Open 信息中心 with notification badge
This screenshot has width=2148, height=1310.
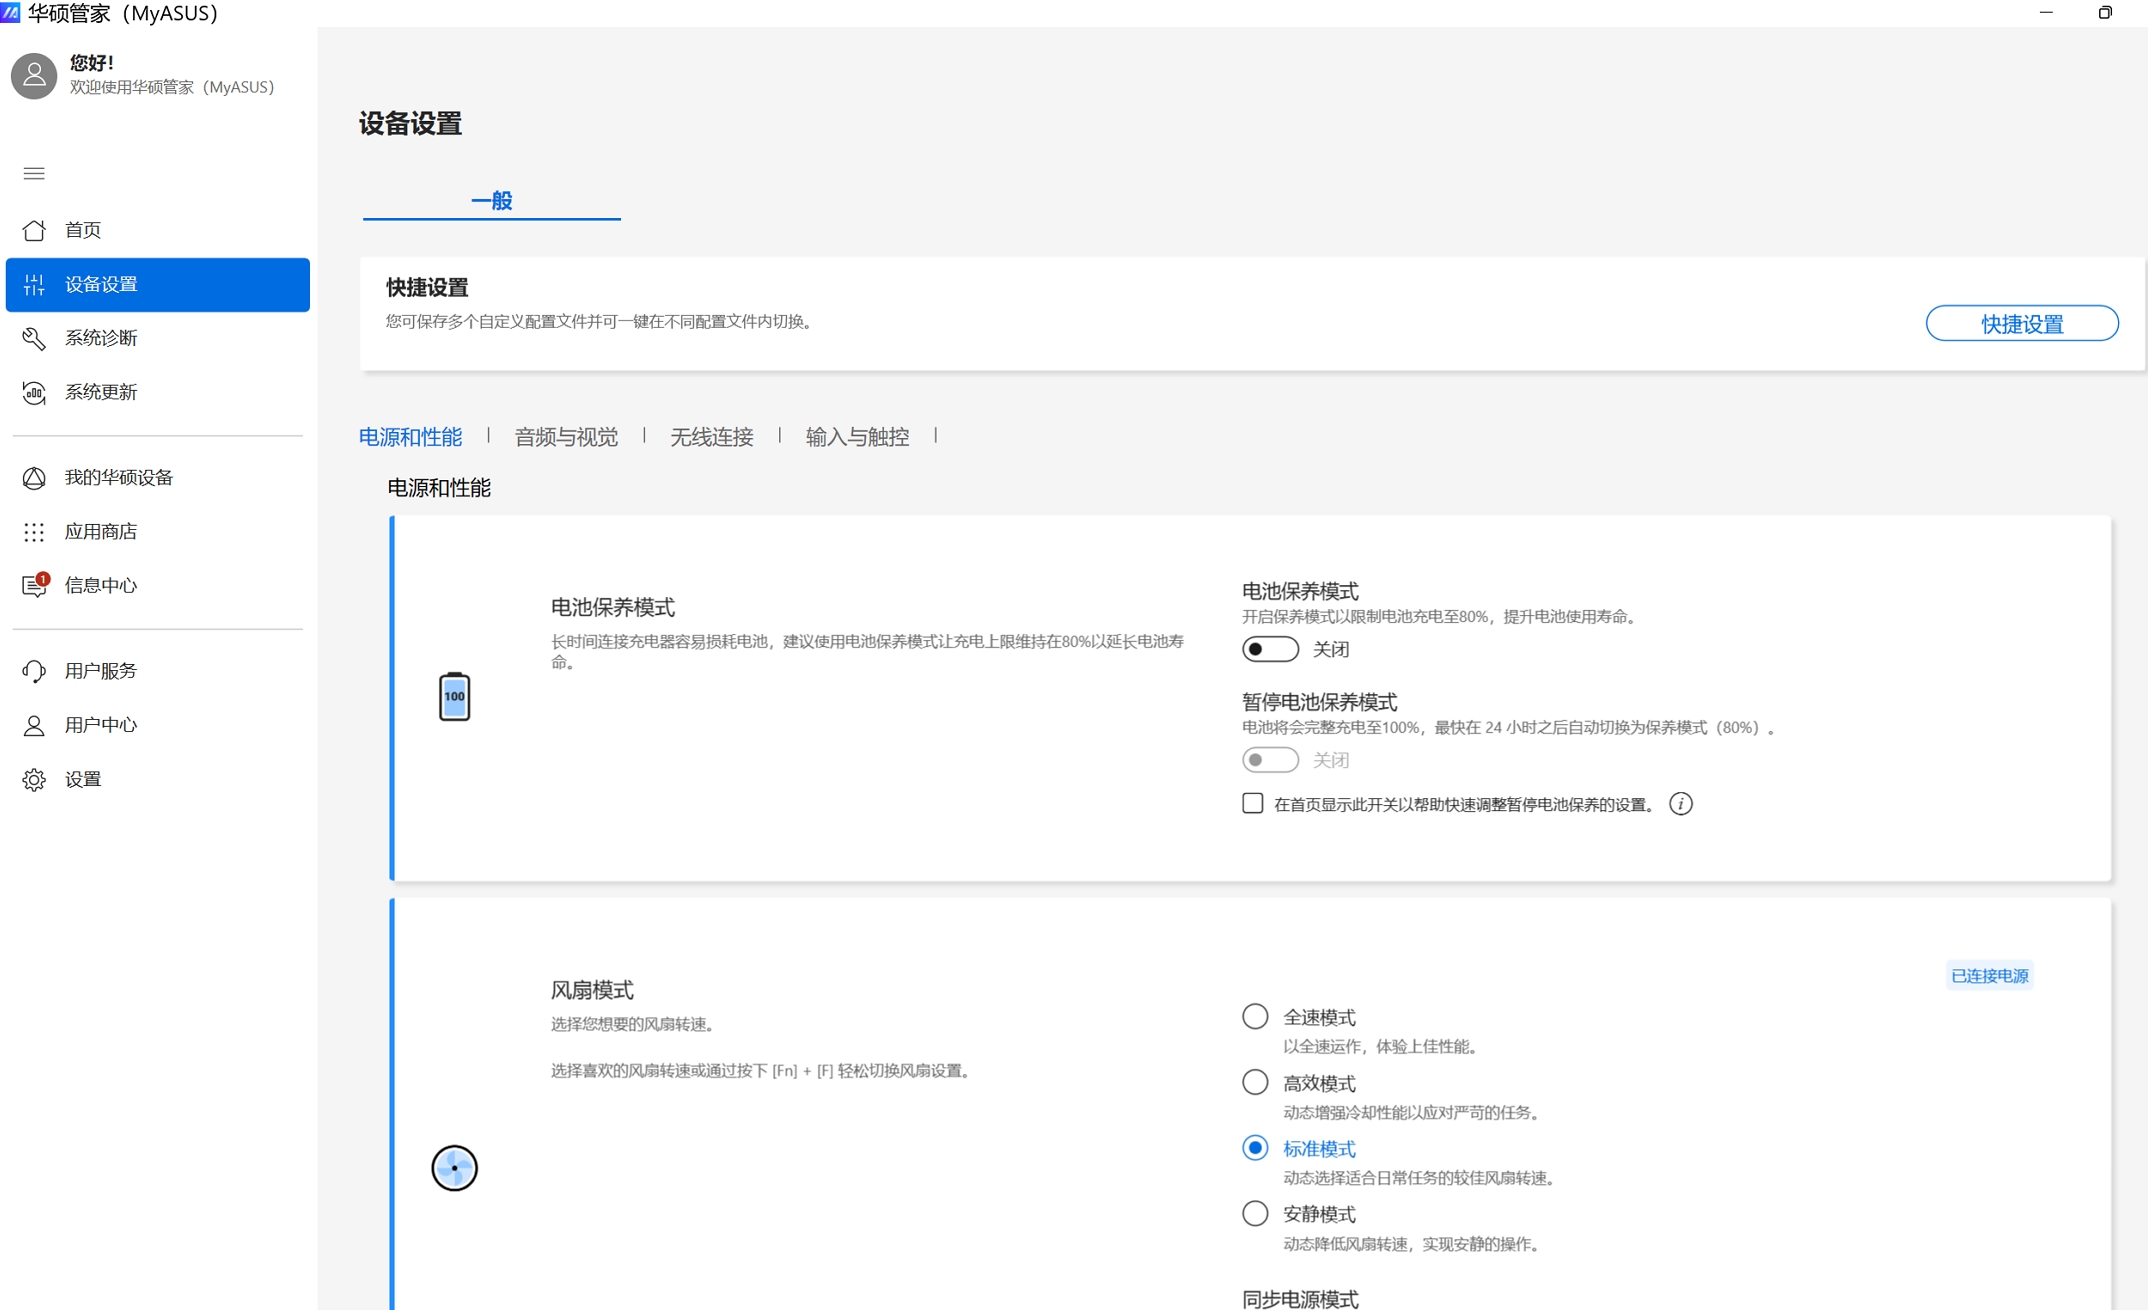click(100, 586)
